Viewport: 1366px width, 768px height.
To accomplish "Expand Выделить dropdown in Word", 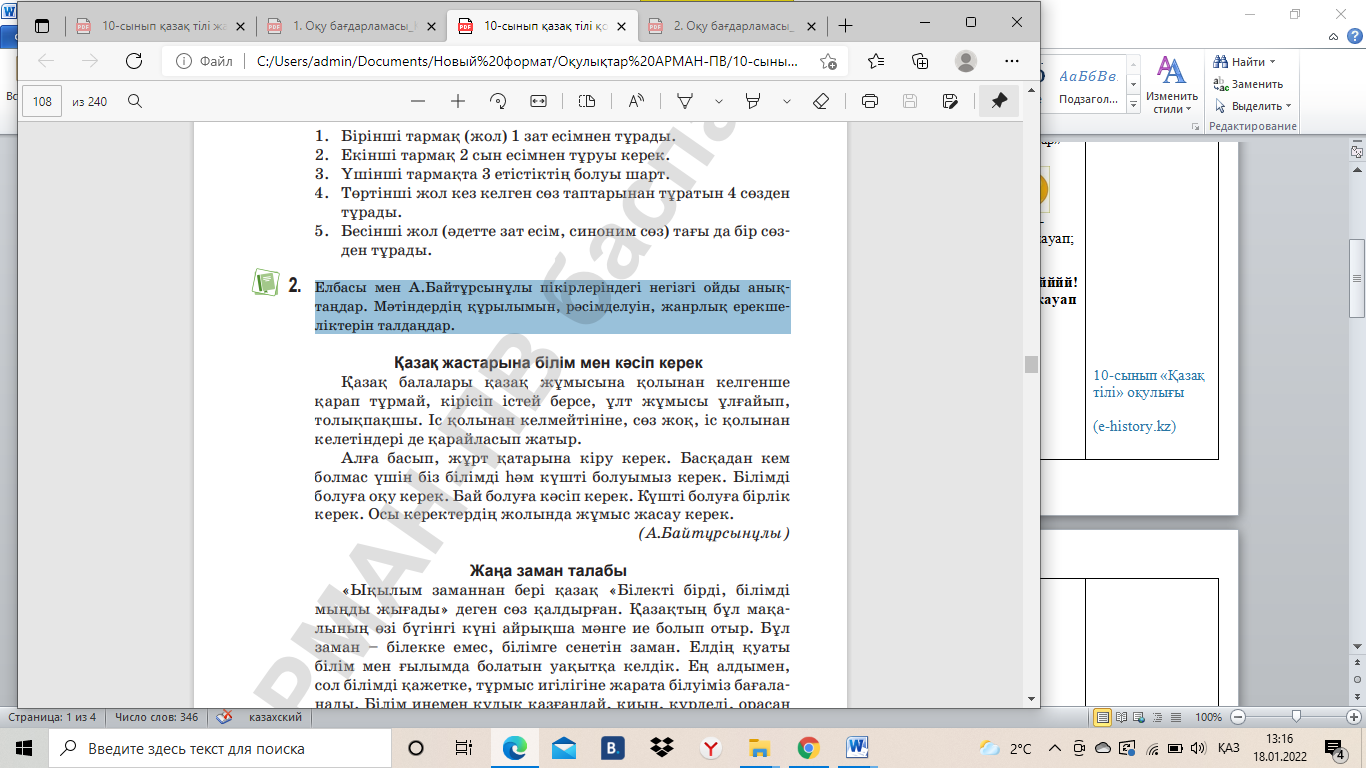I will coord(1288,106).
